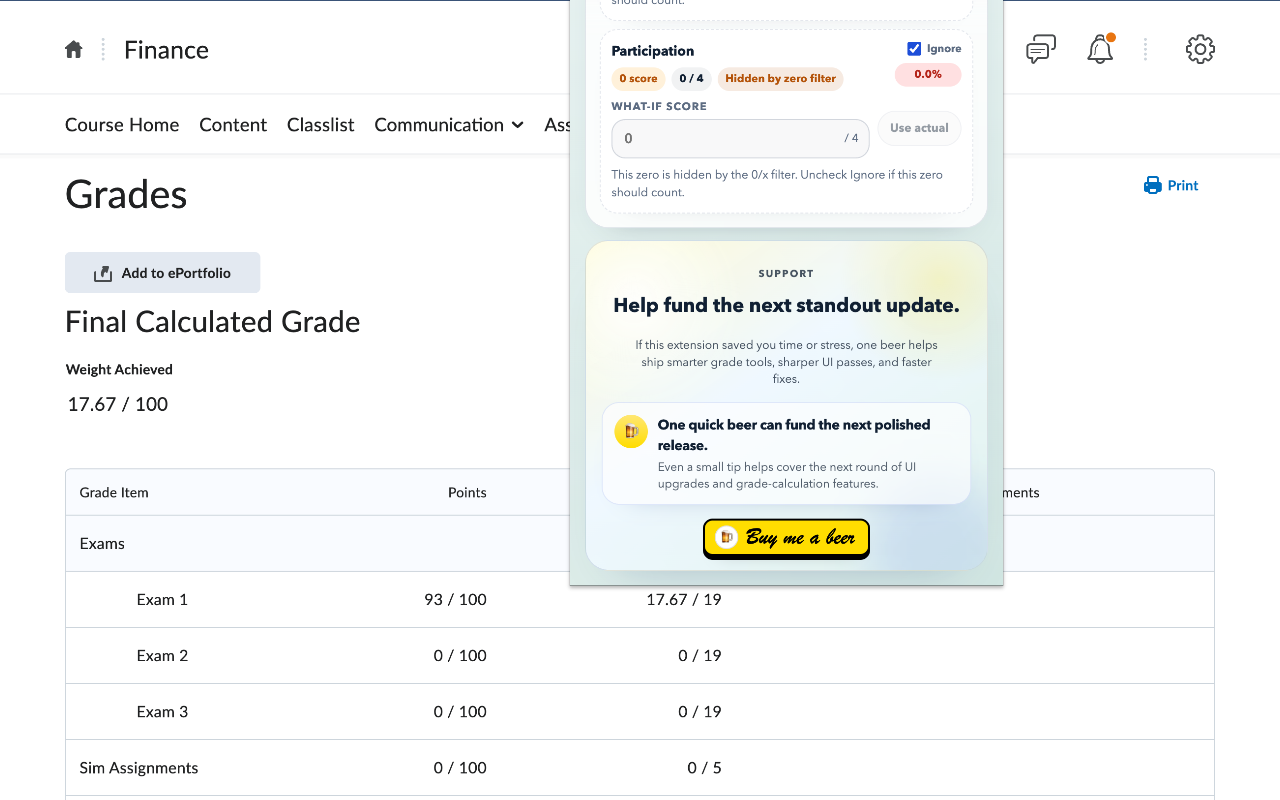Viewport: 1280px width, 800px height.
Task: Open the notifications bell icon
Action: coord(1100,49)
